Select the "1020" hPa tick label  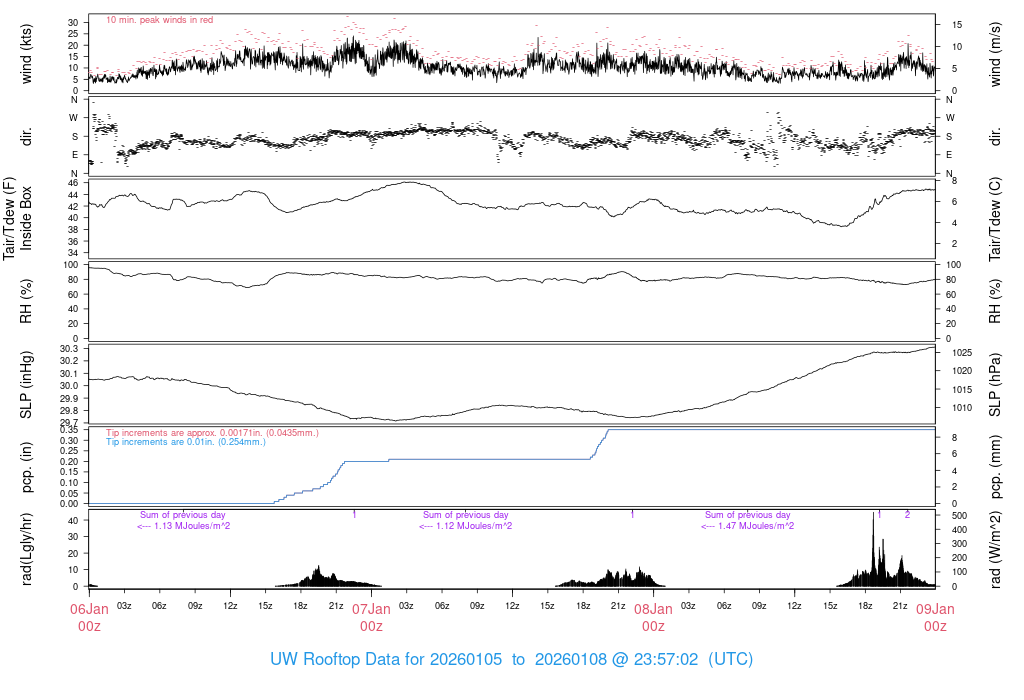point(962,371)
